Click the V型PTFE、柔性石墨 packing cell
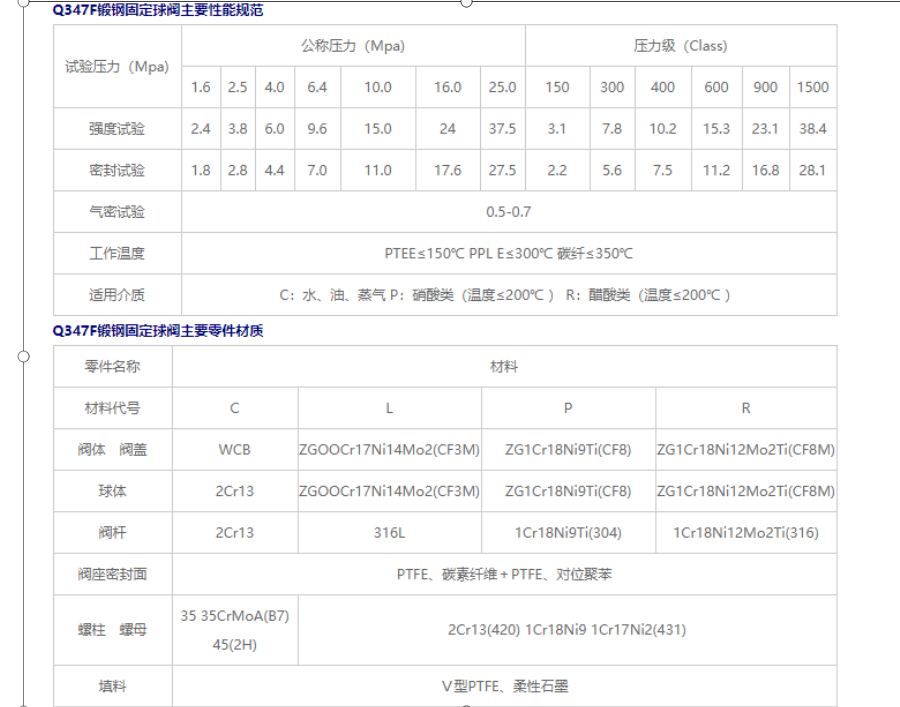The image size is (900, 707). pos(504,687)
